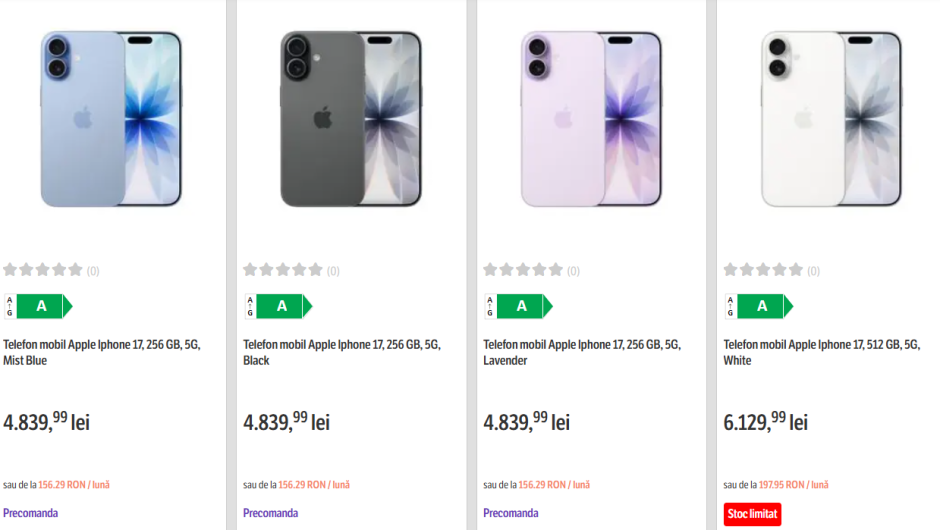Select the Lavender iPhone 17 product image

pyautogui.click(x=591, y=119)
